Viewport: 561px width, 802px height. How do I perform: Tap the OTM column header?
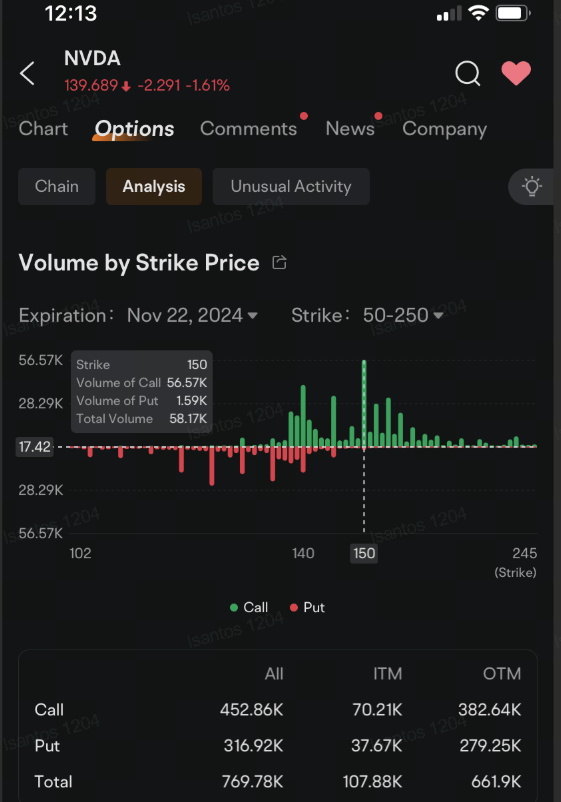(x=502, y=674)
